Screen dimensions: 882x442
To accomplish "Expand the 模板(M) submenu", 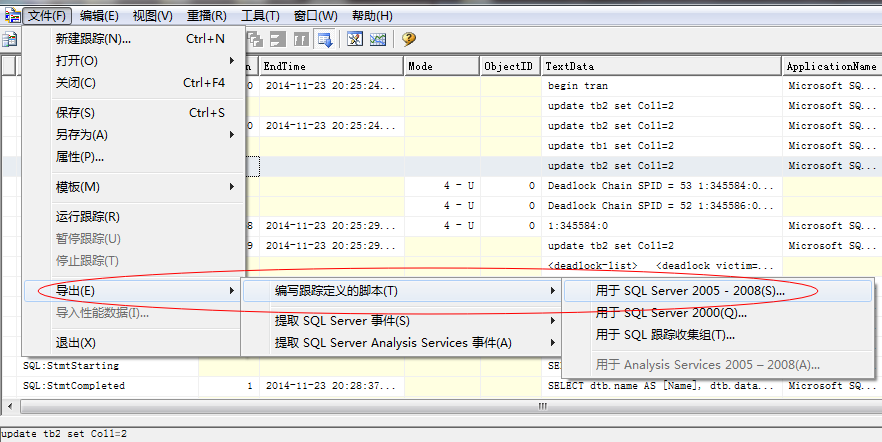I will pos(134,187).
